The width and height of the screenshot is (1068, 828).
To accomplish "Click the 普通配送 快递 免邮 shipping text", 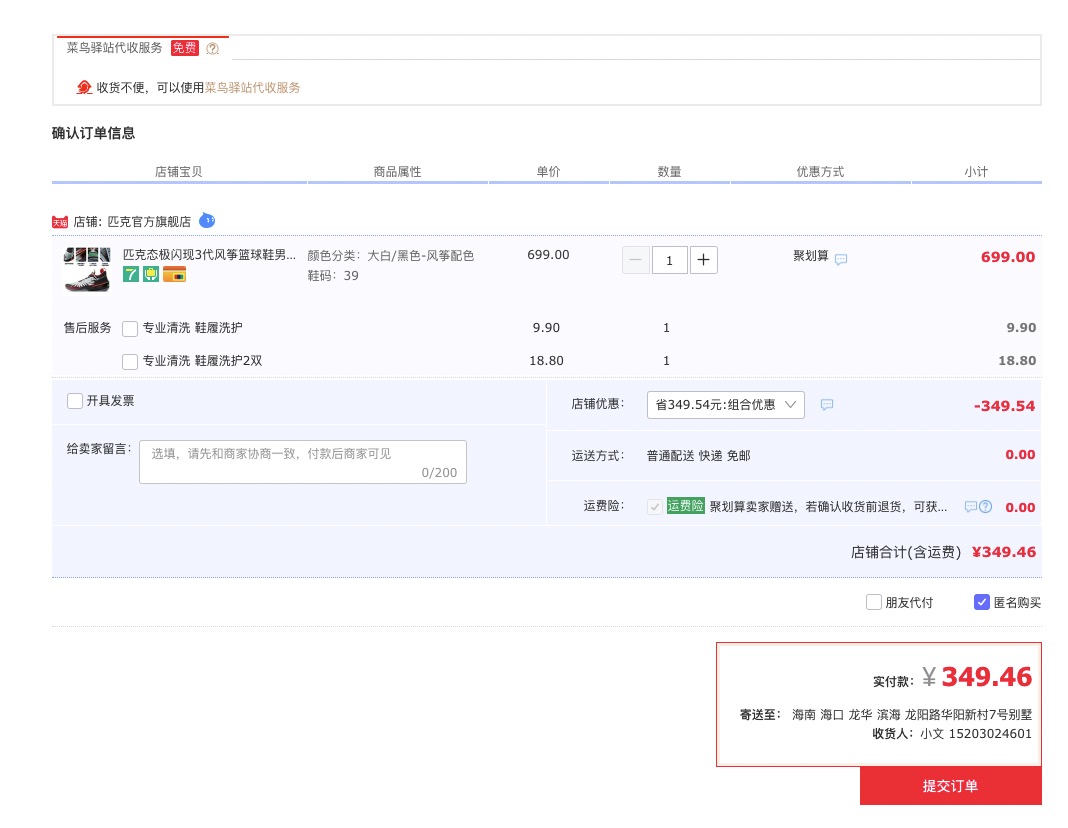I will (x=698, y=456).
